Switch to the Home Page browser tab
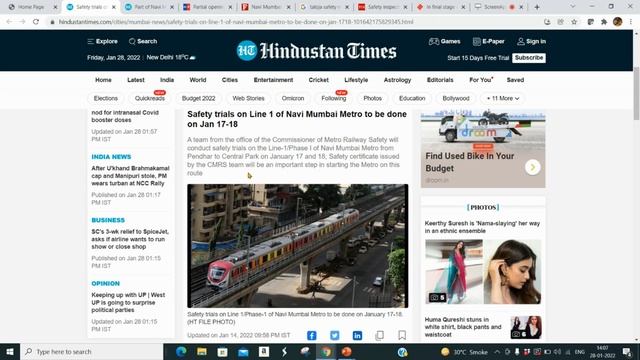This screenshot has height=360, width=640. [x=32, y=7]
